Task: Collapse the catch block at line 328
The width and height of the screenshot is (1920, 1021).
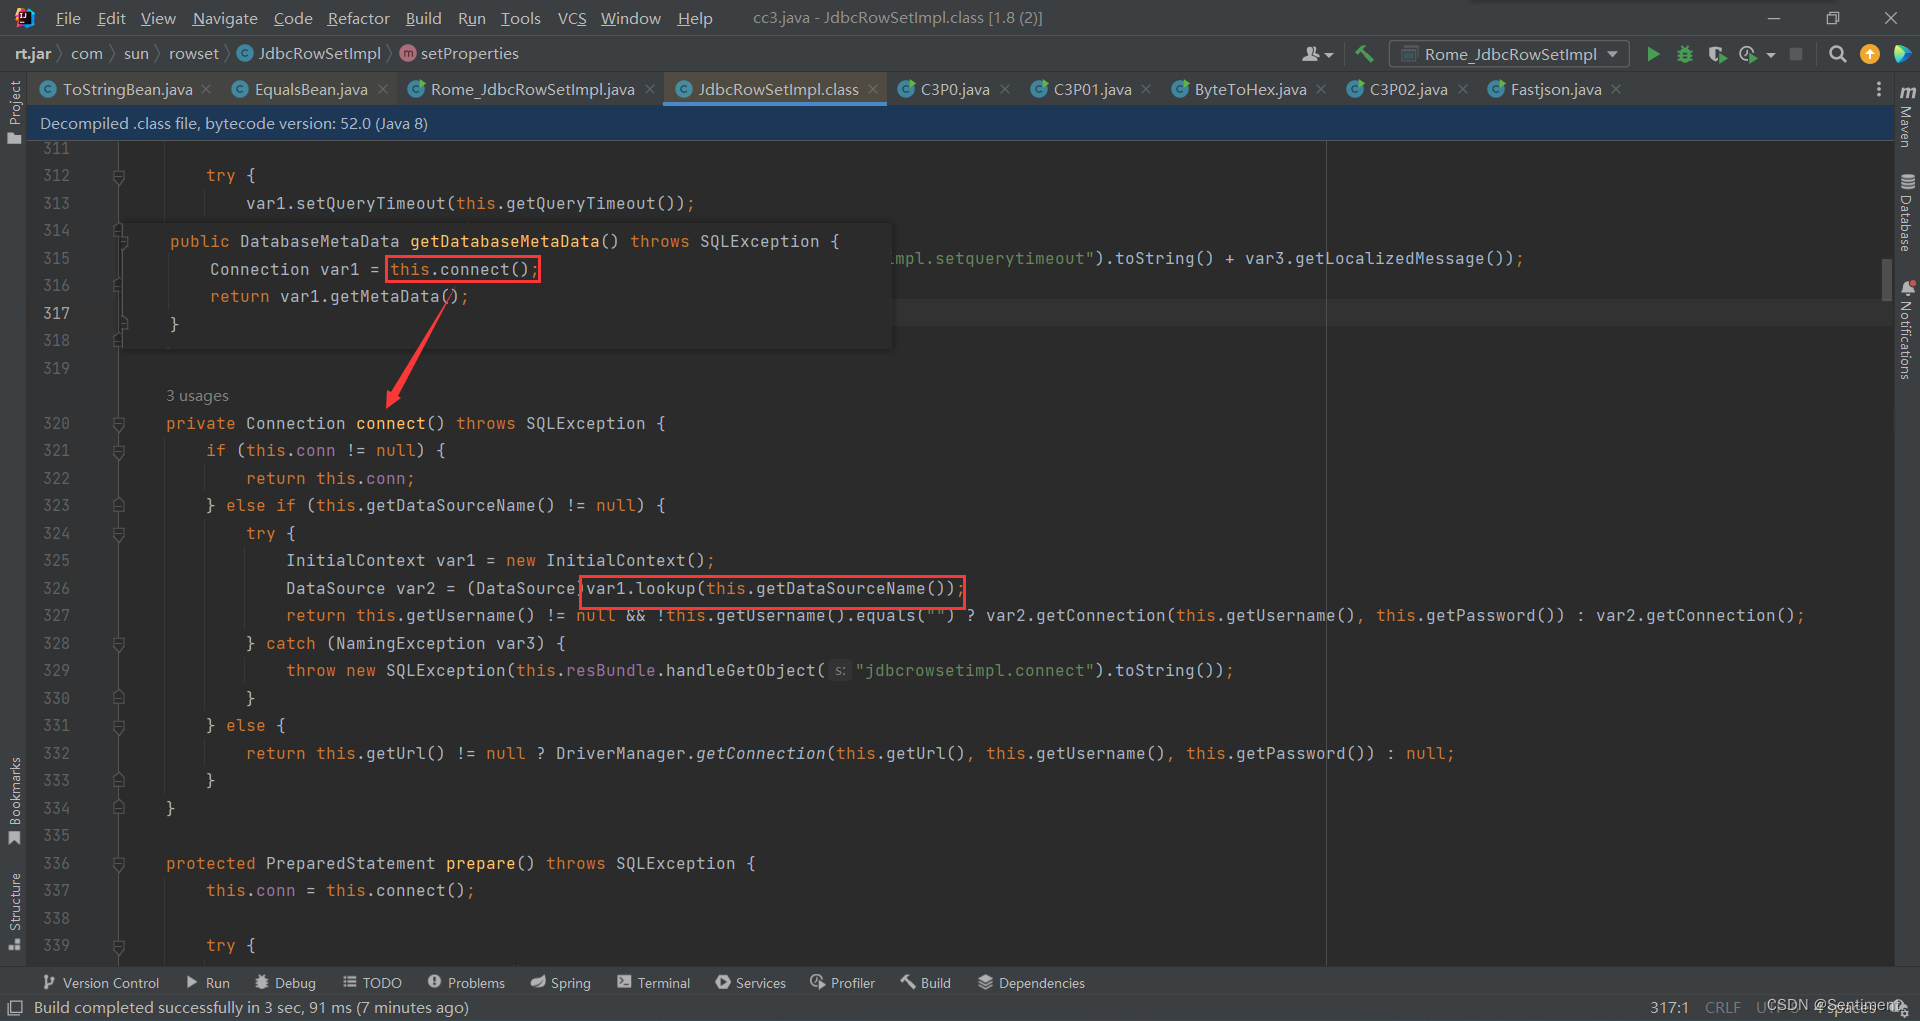Action: coord(119,644)
